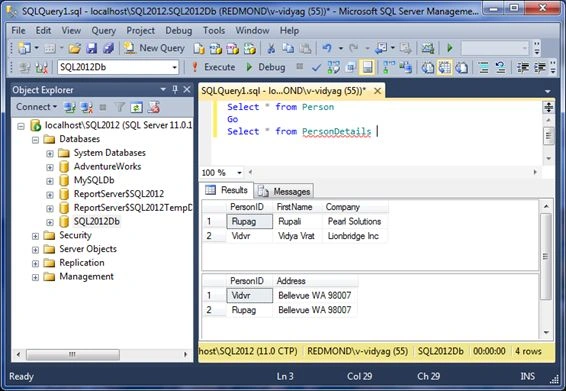The height and width of the screenshot is (391, 566).
Task: Click the Open File folder icon
Action: click(75, 48)
